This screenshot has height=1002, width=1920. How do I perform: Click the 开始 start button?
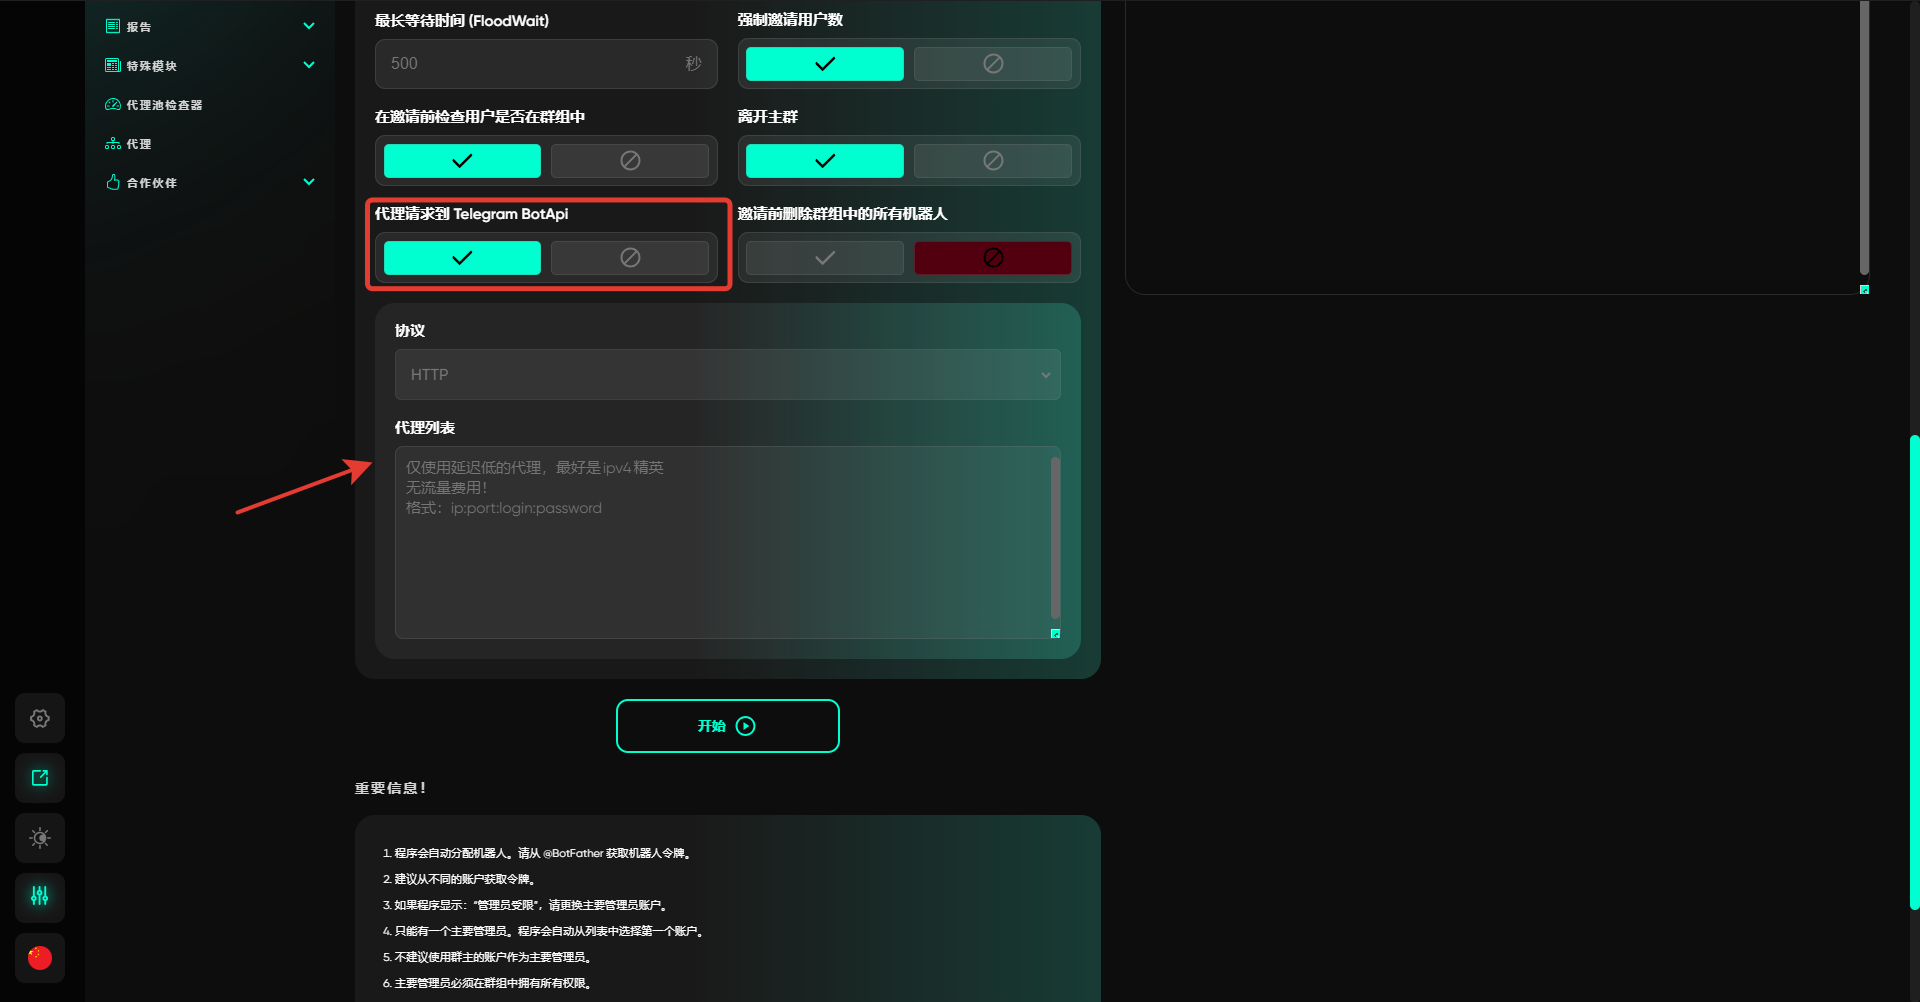coord(727,726)
